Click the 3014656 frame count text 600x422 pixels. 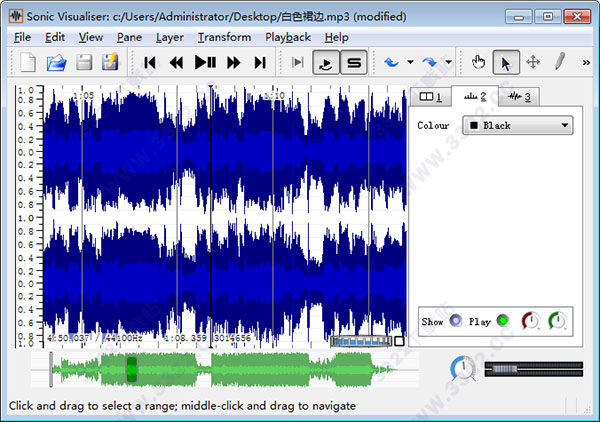[232, 338]
